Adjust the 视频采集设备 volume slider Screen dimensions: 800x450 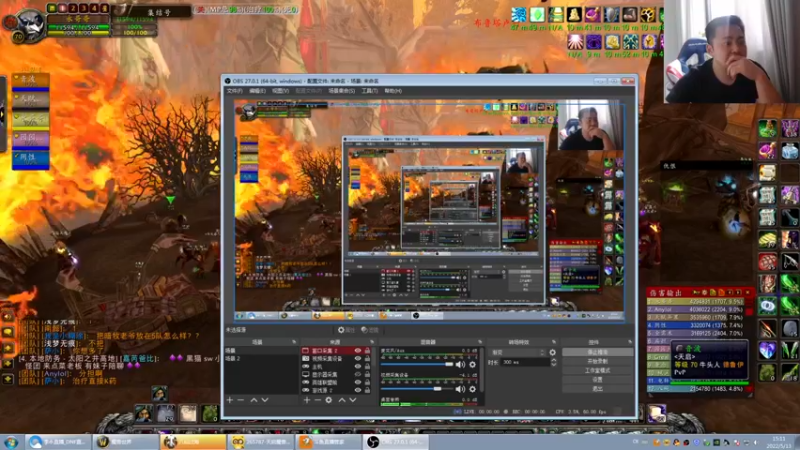point(416,389)
